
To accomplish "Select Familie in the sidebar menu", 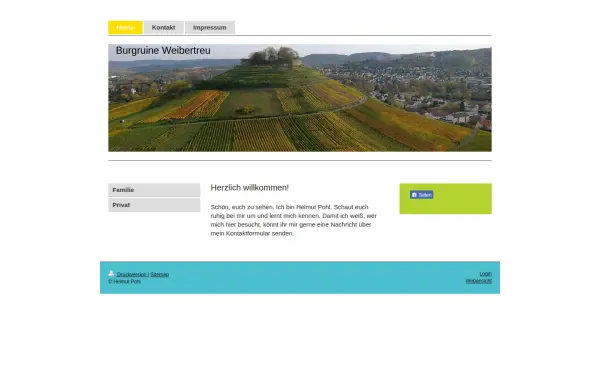I will coord(154,190).
